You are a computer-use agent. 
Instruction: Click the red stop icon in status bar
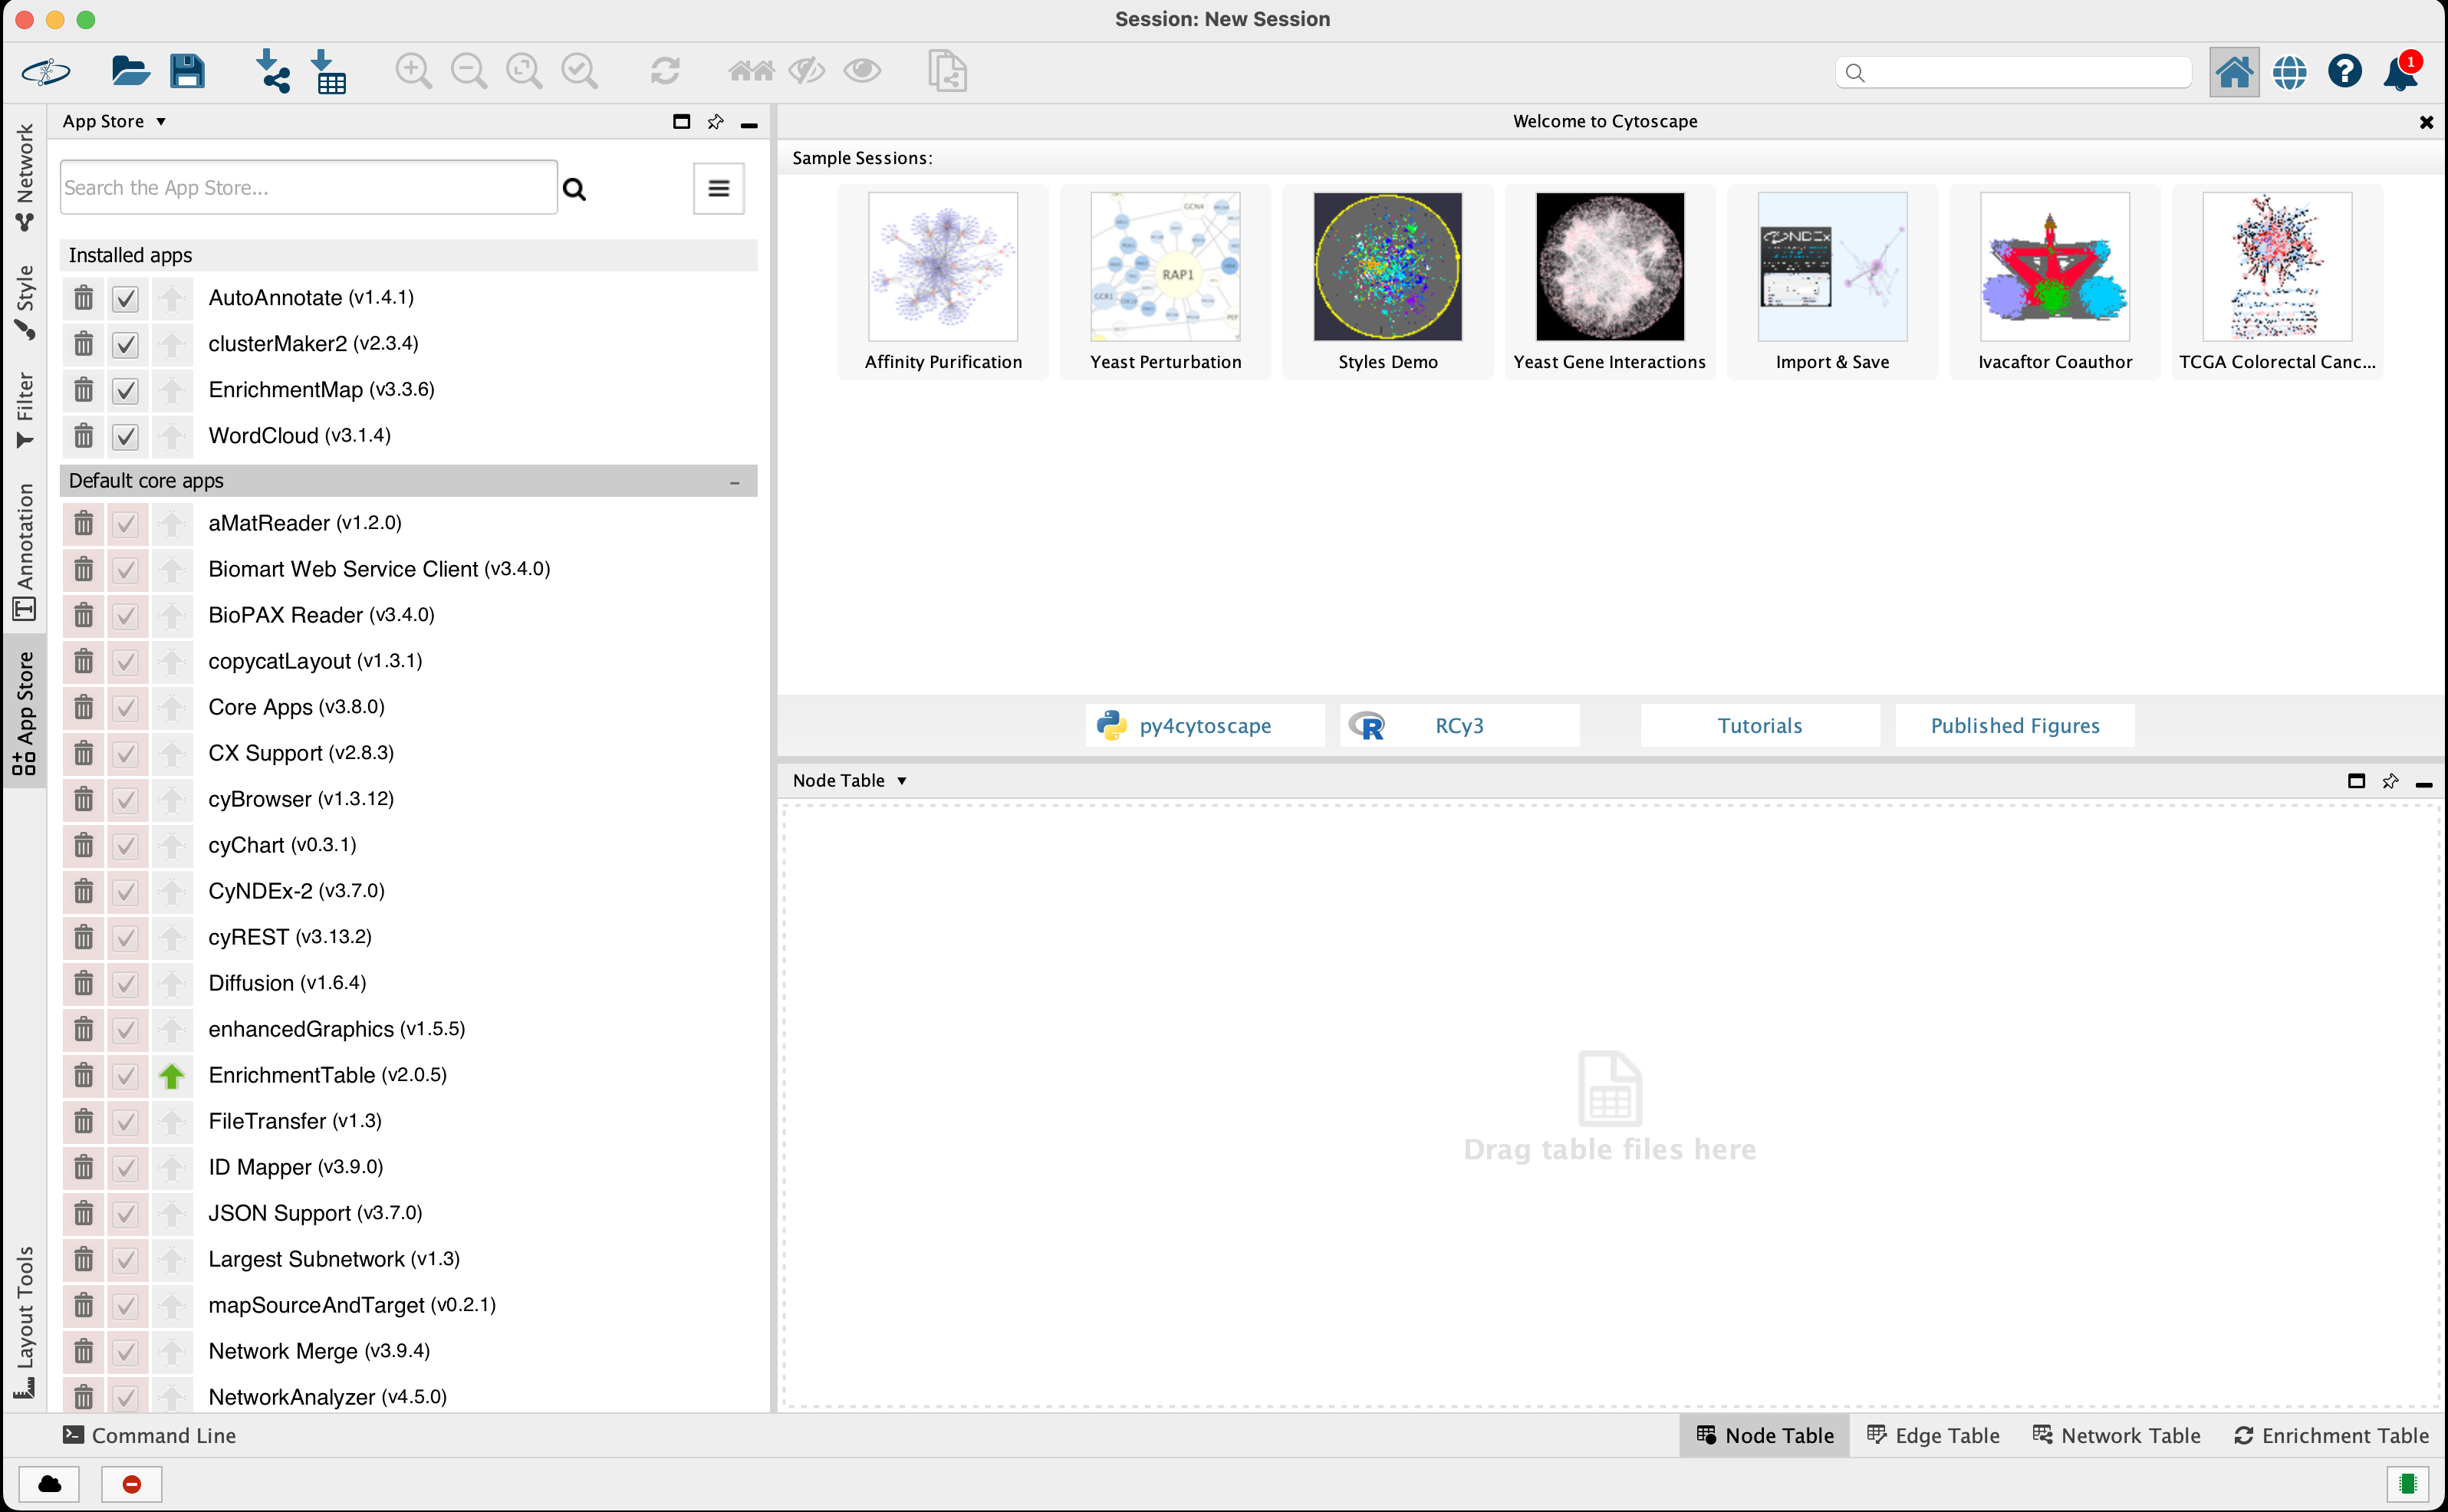(x=131, y=1484)
